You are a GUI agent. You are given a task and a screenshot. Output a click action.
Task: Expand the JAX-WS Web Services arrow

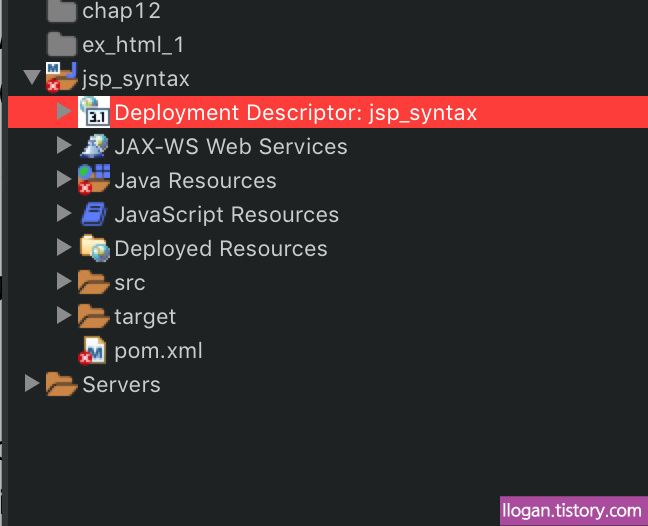pos(64,145)
